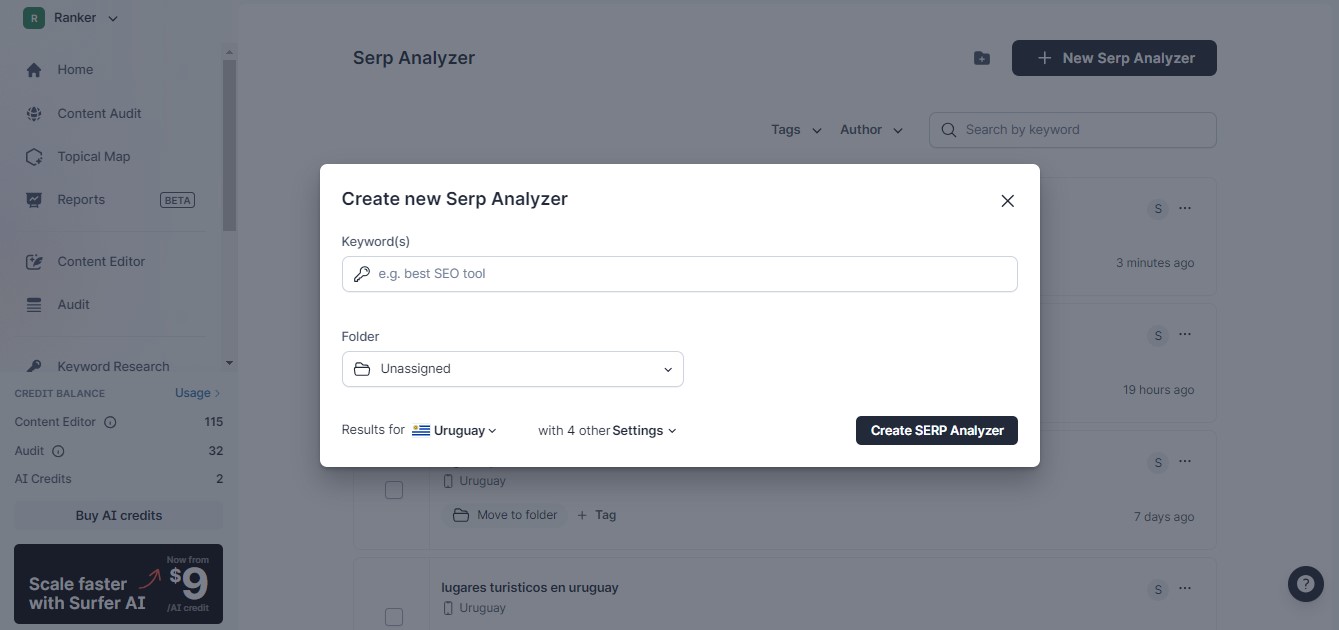
Task: Click the Reports chart icon
Action: click(34, 200)
